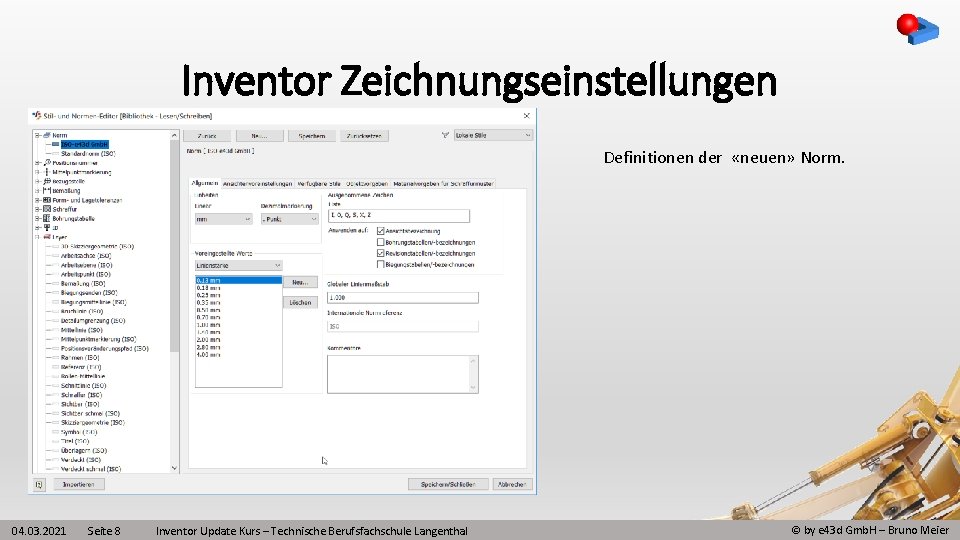Uncheck the Revisionstabellen/-bezeichnungen checkbox
Screen dimensions: 960x540
pyautogui.click(x=381, y=253)
